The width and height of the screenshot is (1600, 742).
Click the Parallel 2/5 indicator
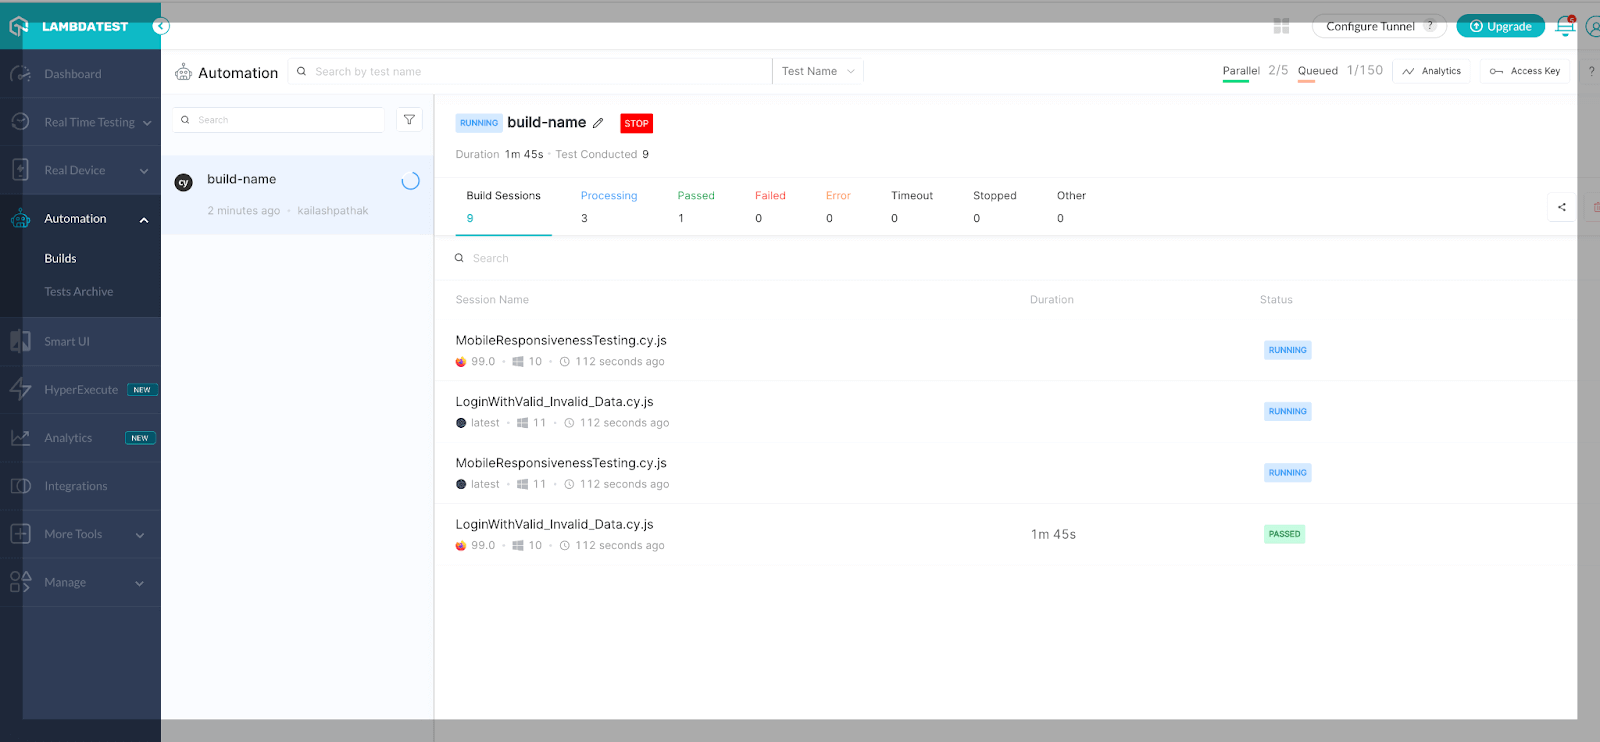tap(1255, 71)
